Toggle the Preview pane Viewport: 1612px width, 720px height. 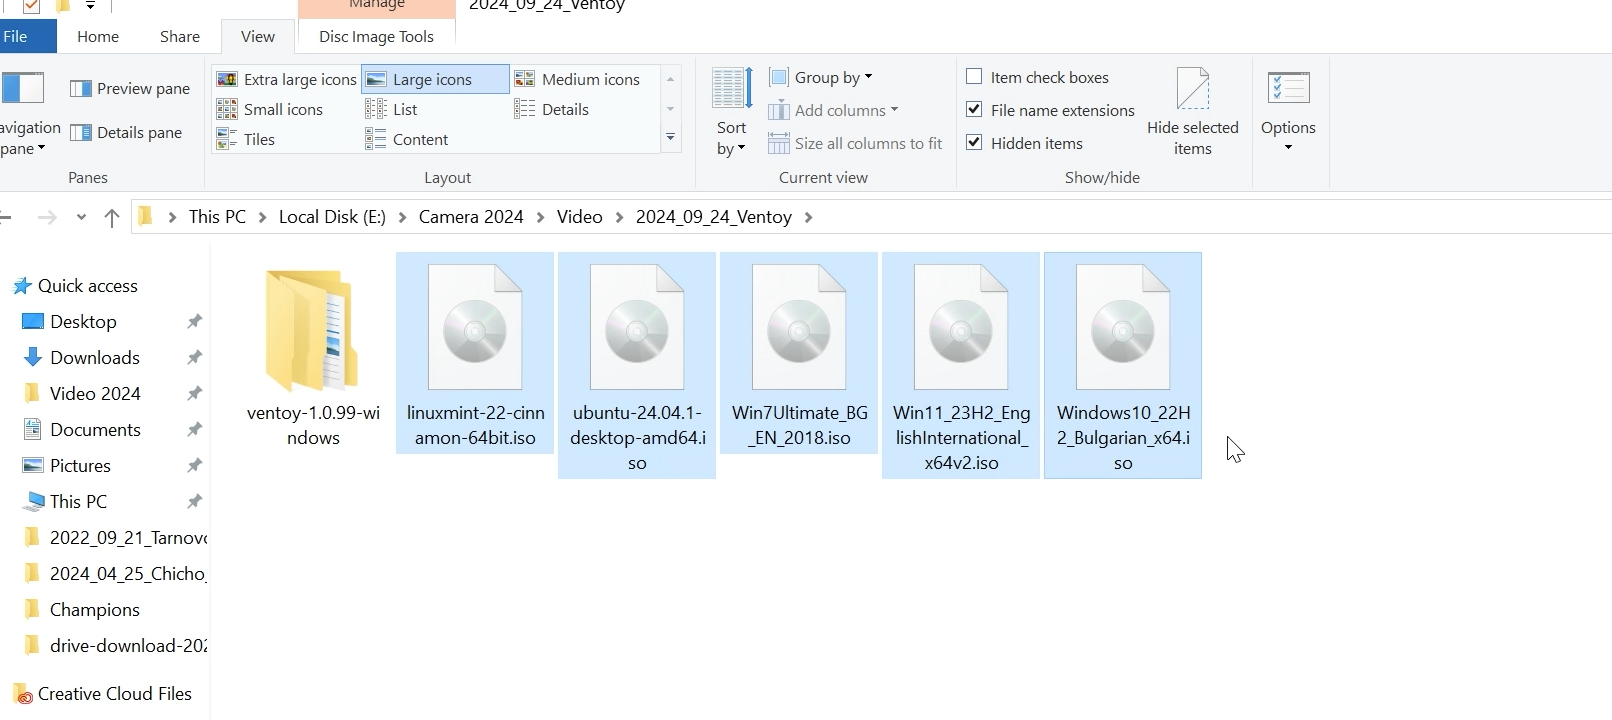[x=130, y=88]
